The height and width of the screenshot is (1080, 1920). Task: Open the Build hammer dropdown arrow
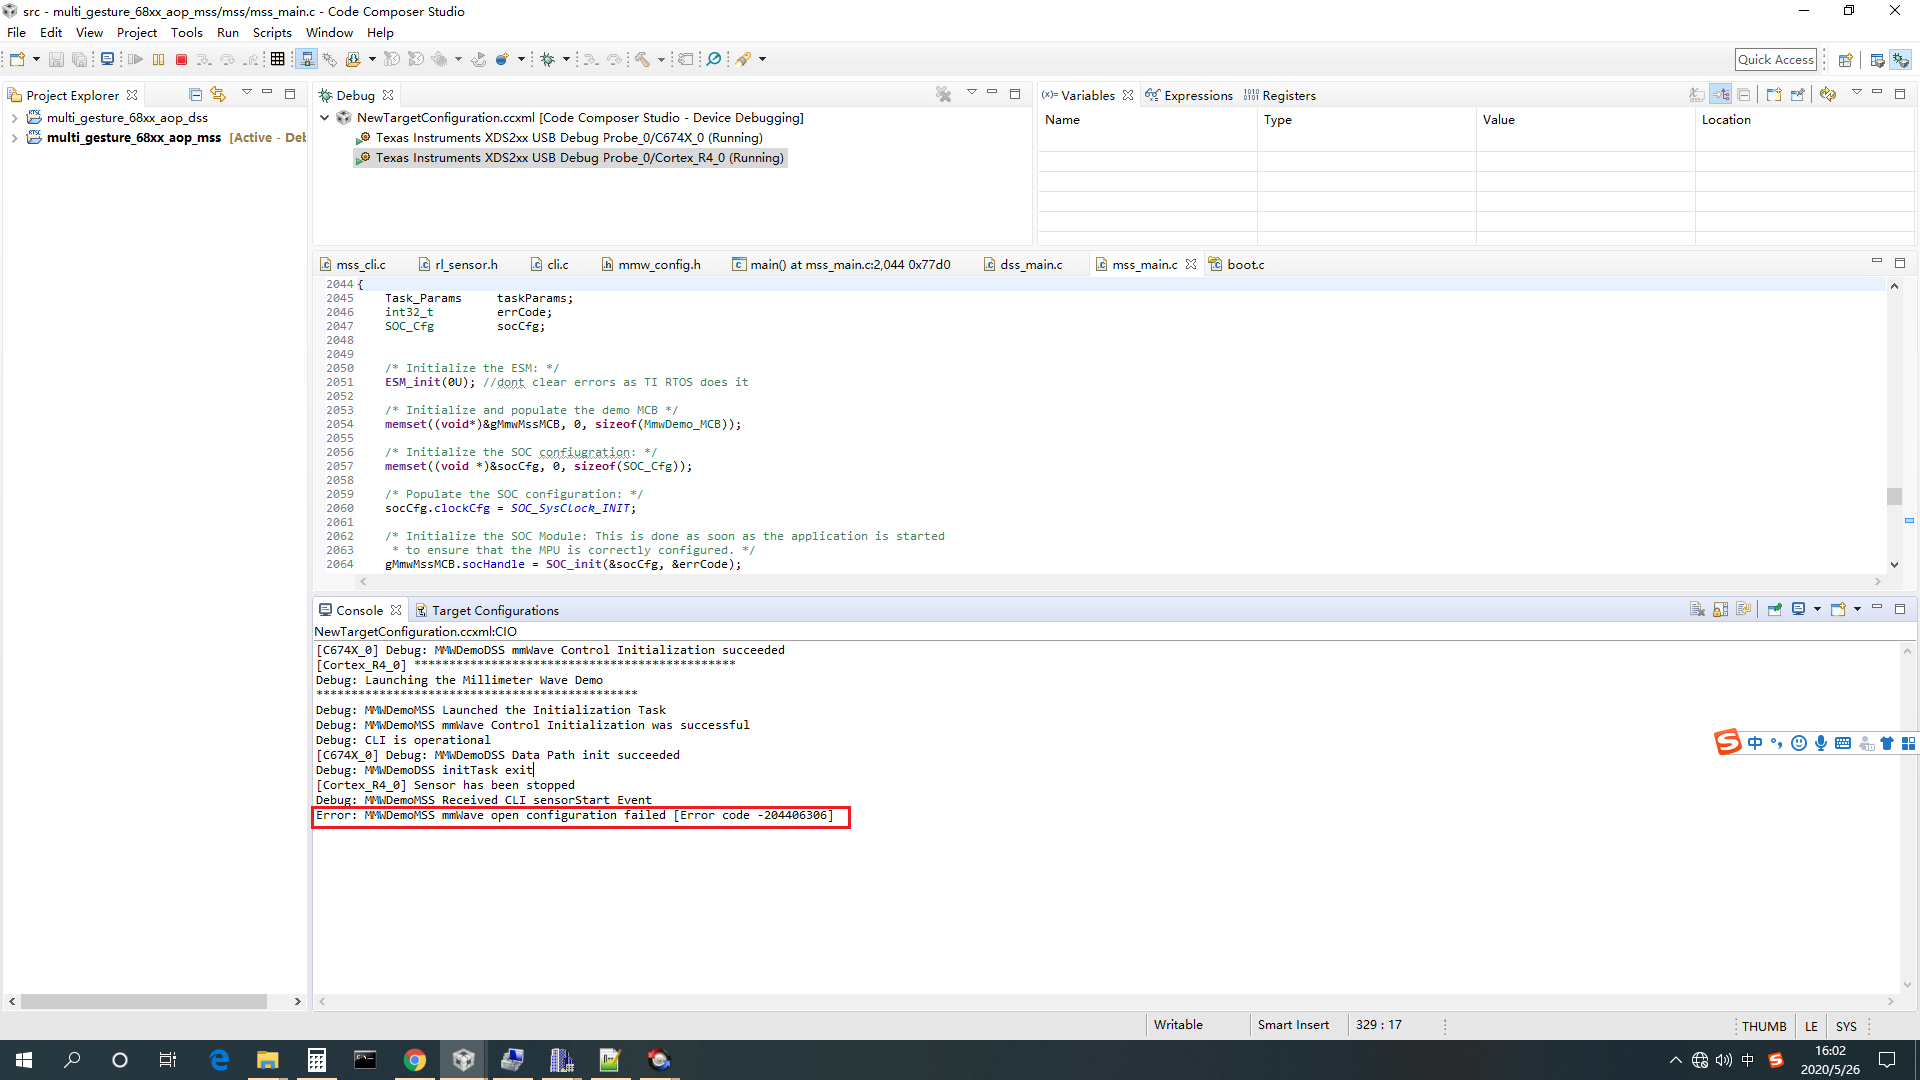(661, 59)
